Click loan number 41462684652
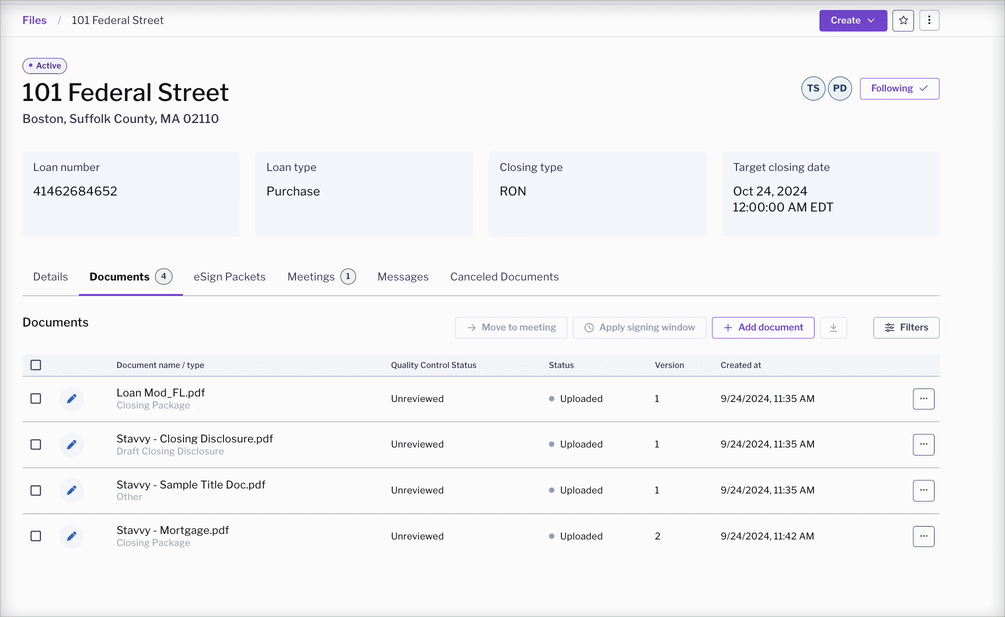Viewport: 1005px width, 617px height. click(75, 191)
